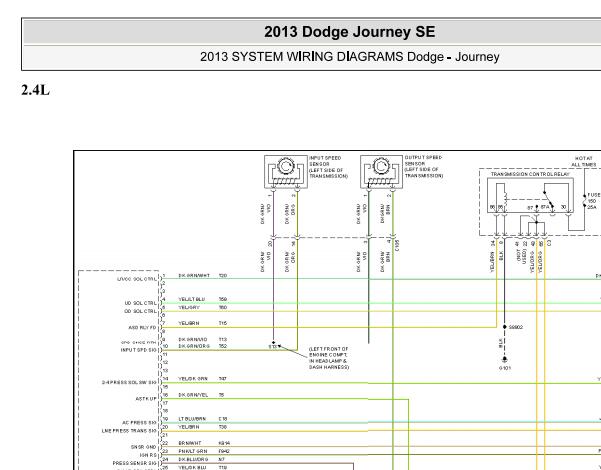Click the "LINE PRESS TRANS SIG" pin label
Viewport: 601px width, 470px height.
click(130, 431)
